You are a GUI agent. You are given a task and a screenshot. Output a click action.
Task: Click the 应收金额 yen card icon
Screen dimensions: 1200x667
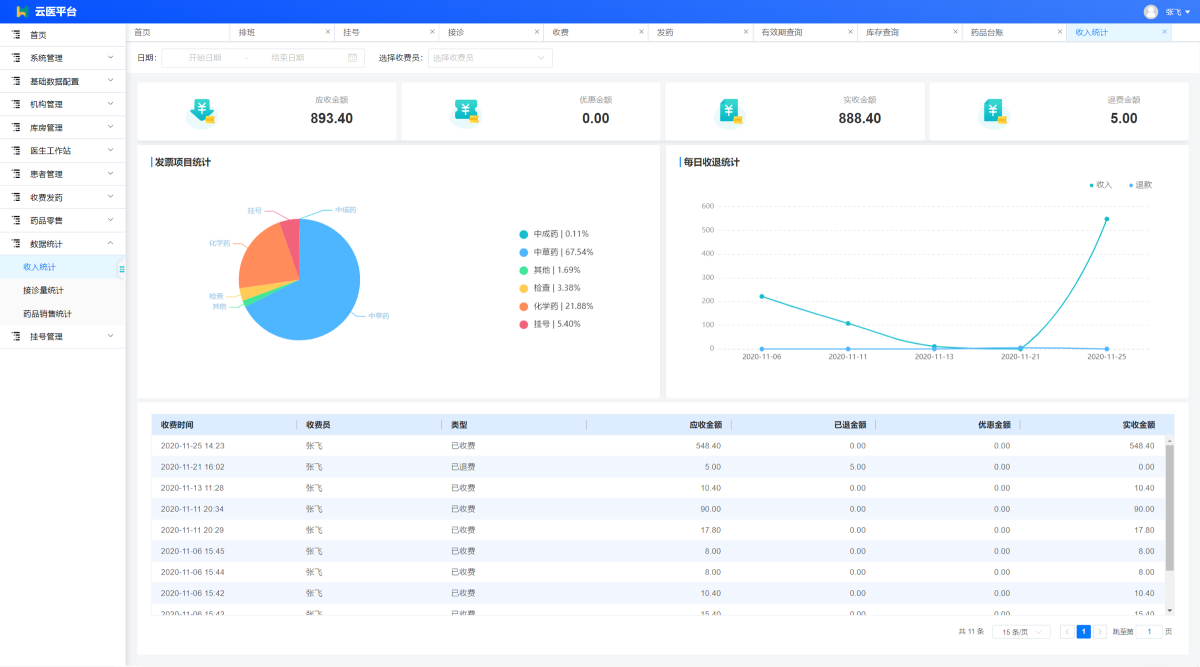tap(202, 111)
